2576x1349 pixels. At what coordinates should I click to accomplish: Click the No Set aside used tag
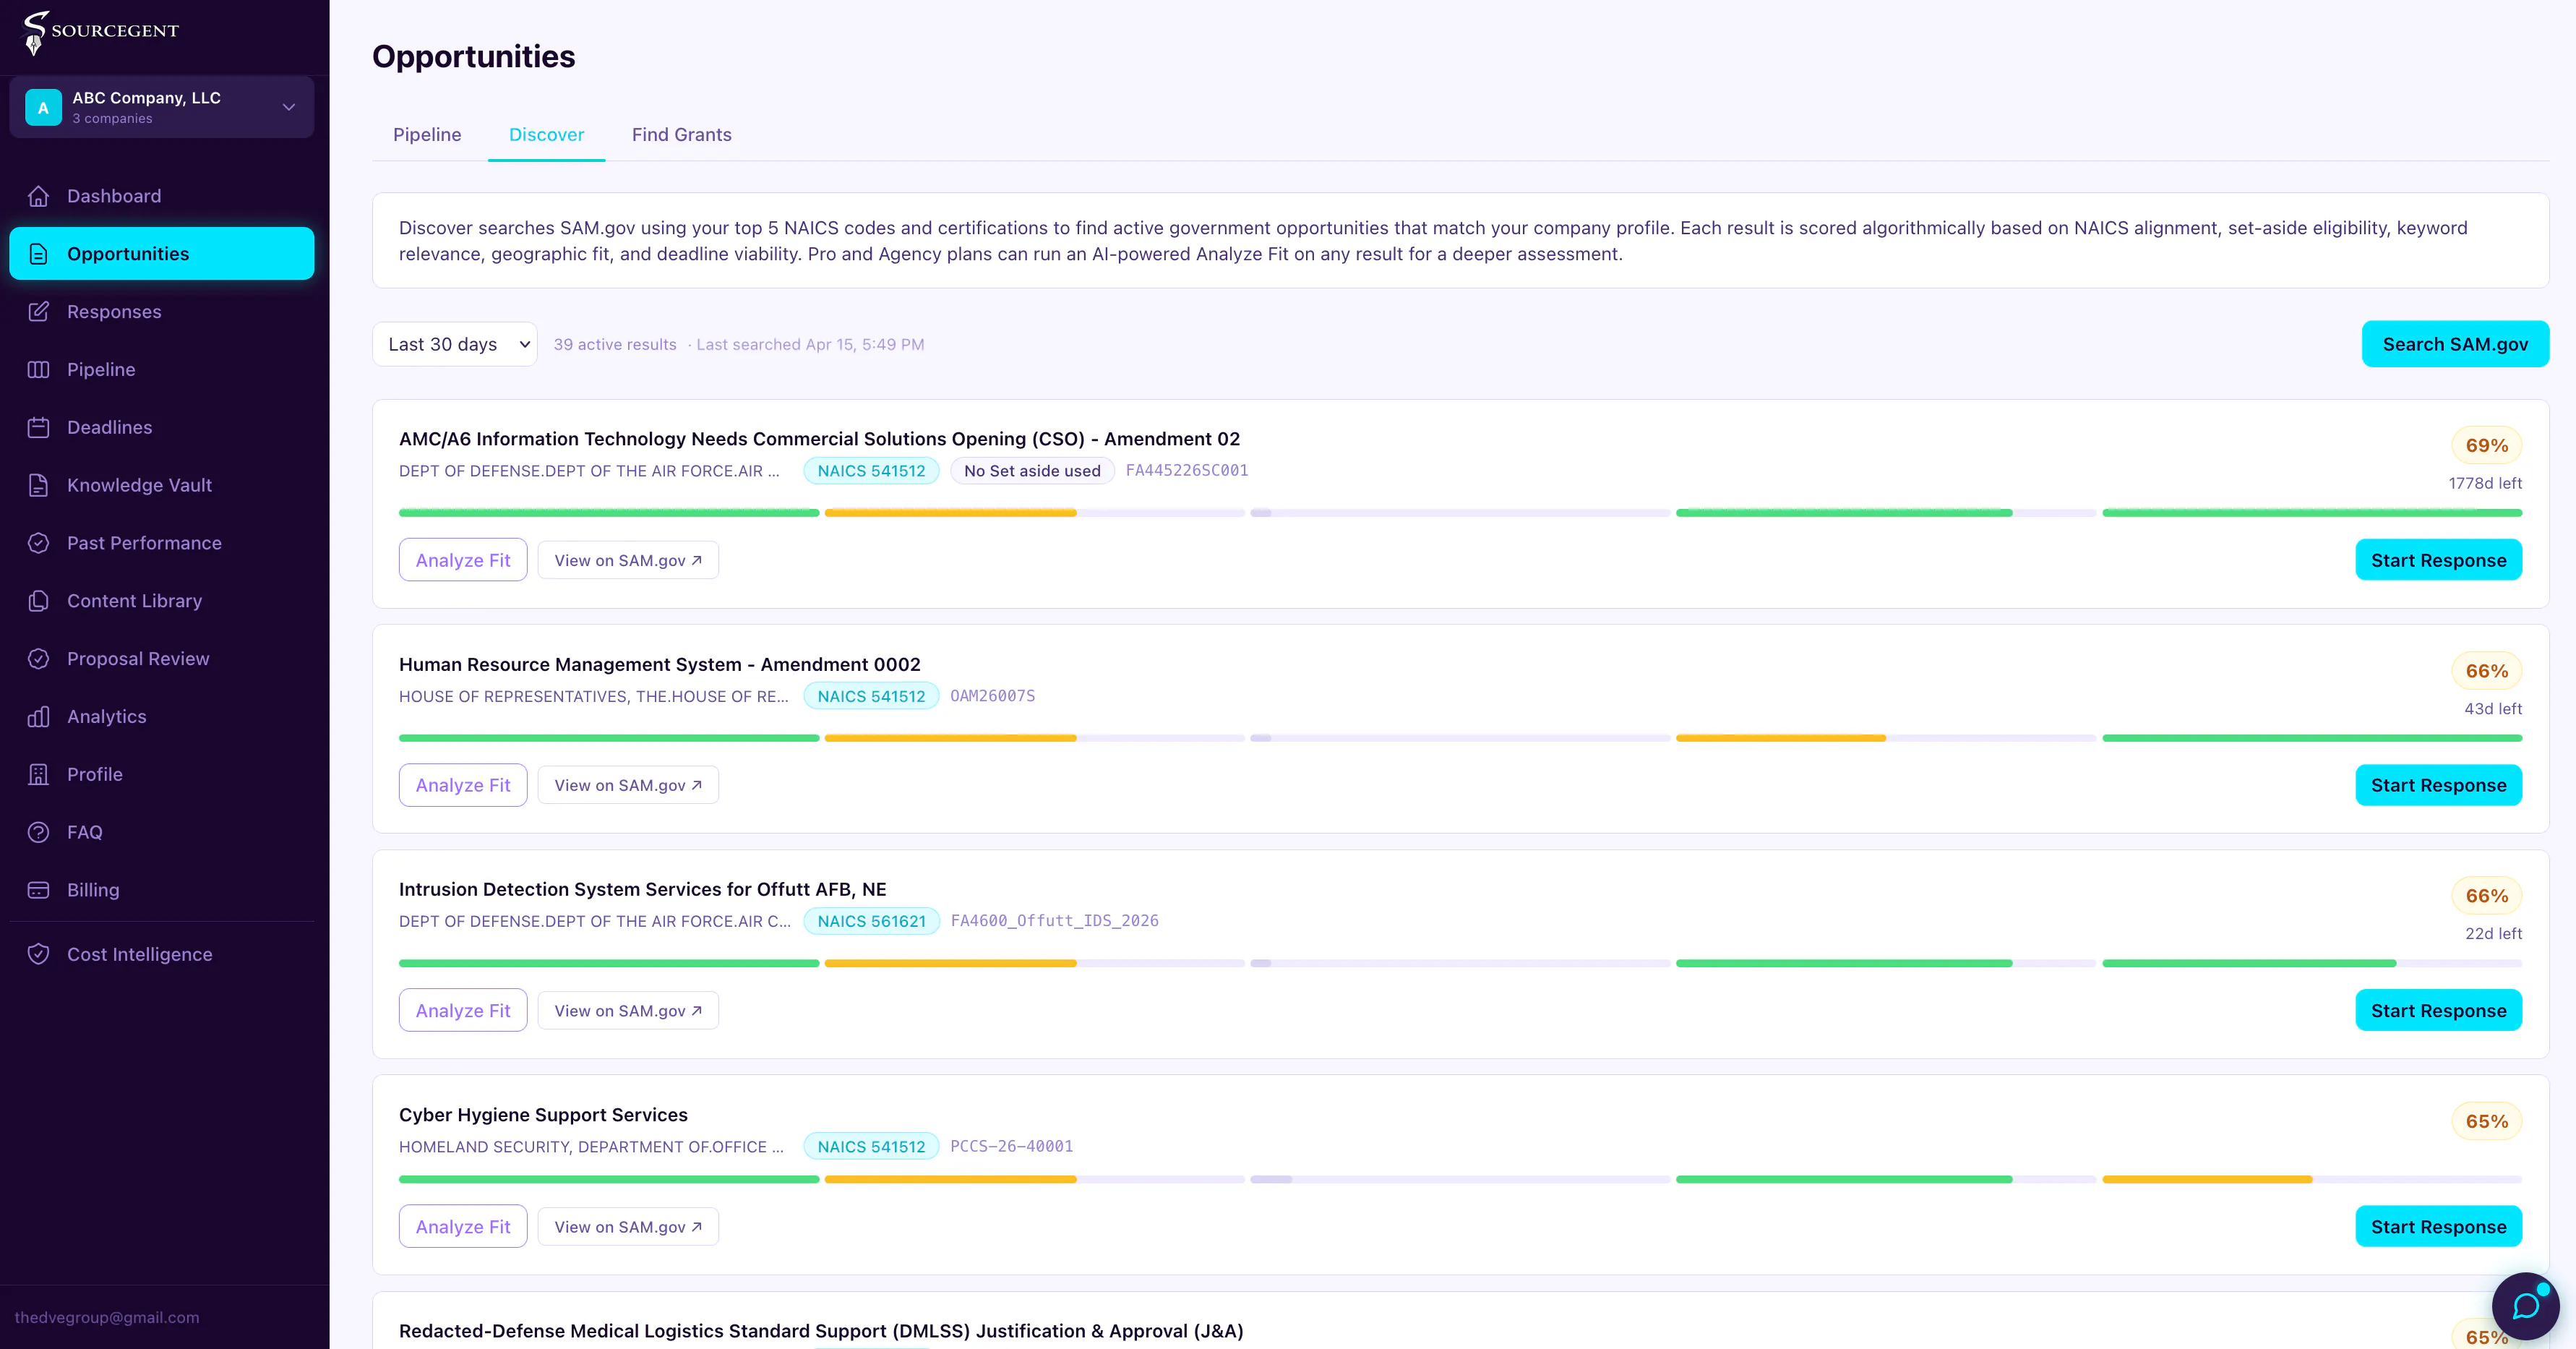click(1032, 470)
